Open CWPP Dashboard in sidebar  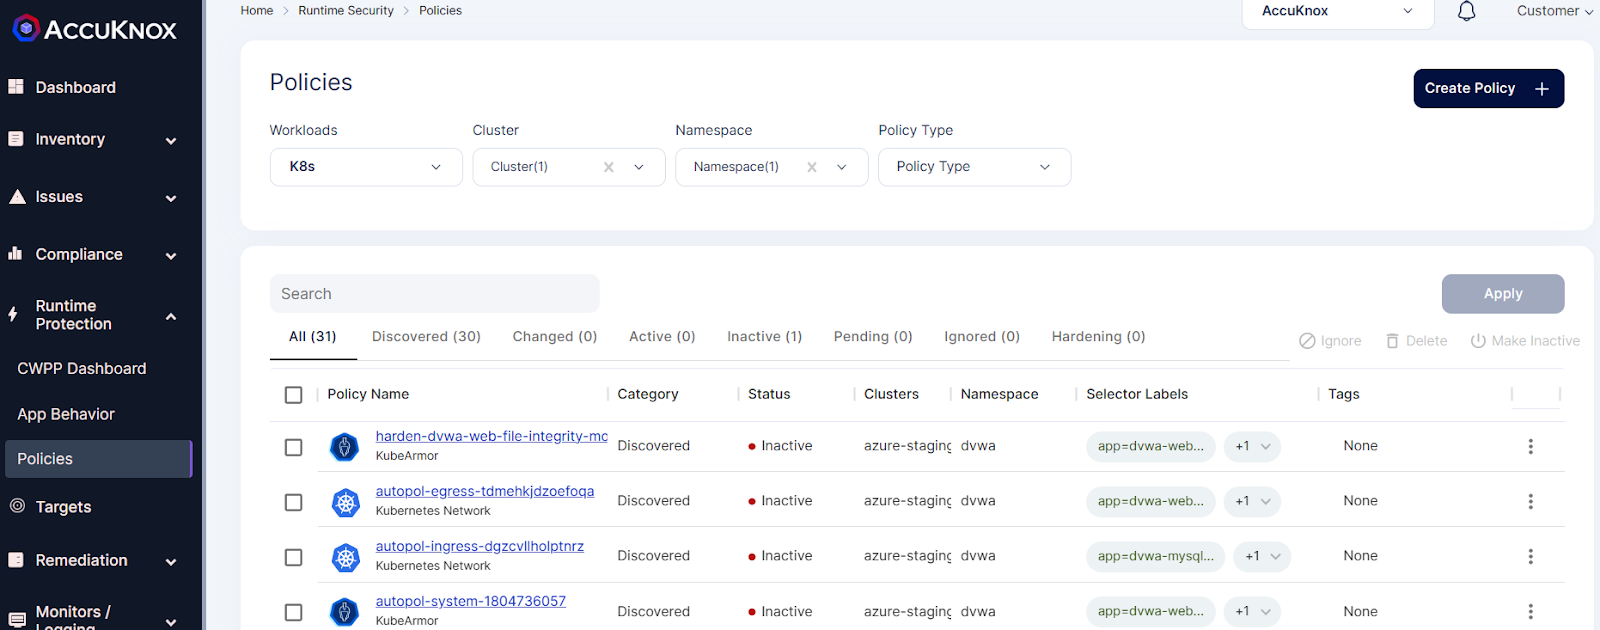click(82, 369)
